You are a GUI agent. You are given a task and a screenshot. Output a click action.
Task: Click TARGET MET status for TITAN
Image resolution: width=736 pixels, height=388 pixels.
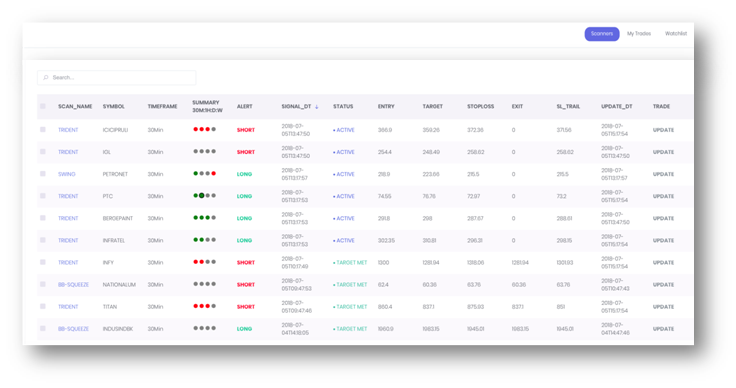(350, 307)
